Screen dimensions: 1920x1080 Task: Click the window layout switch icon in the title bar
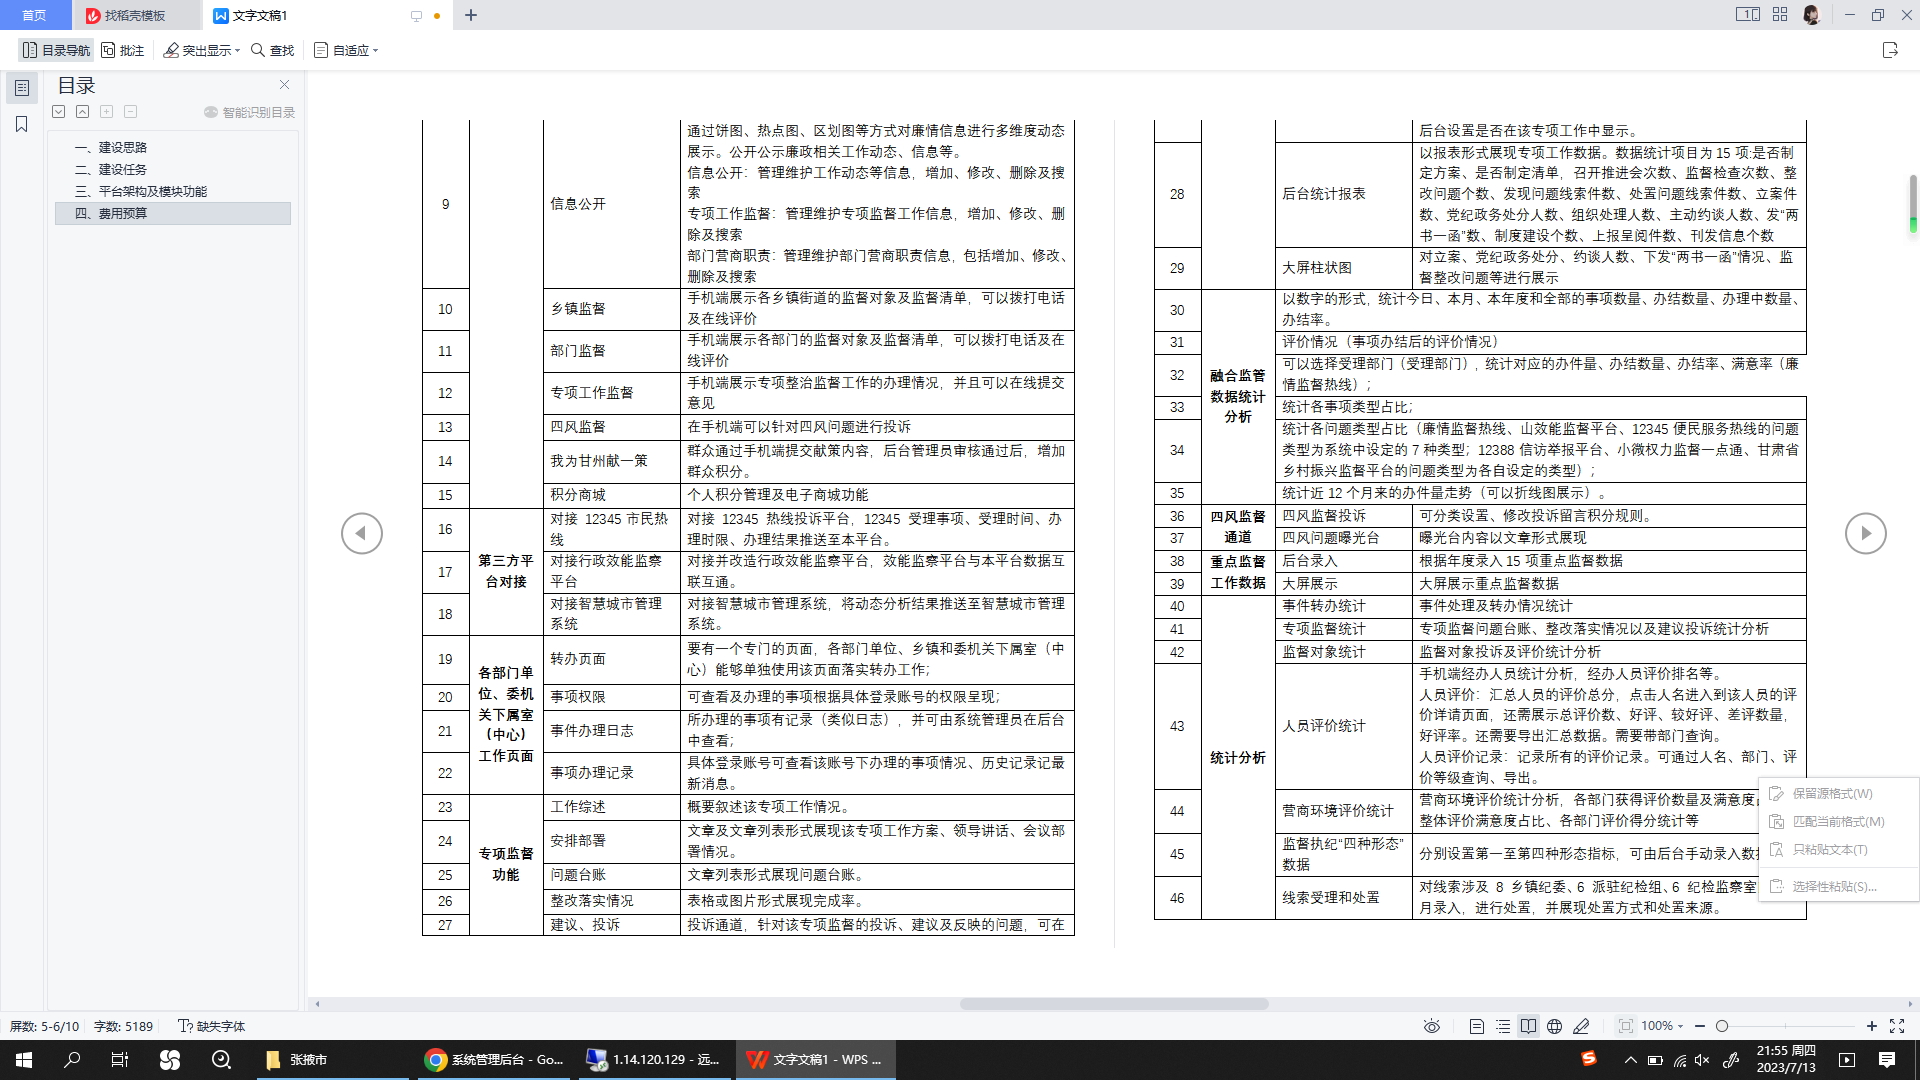tap(1747, 14)
